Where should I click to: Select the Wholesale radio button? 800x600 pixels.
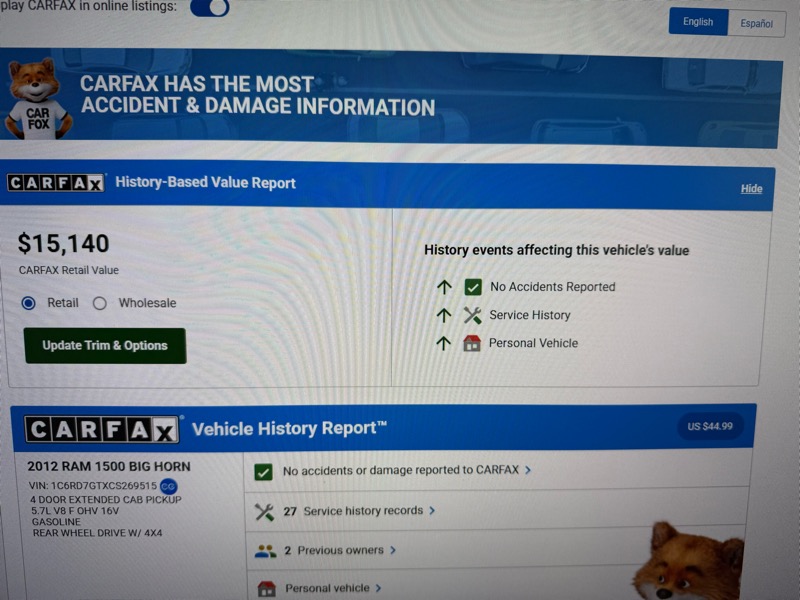click(x=100, y=303)
